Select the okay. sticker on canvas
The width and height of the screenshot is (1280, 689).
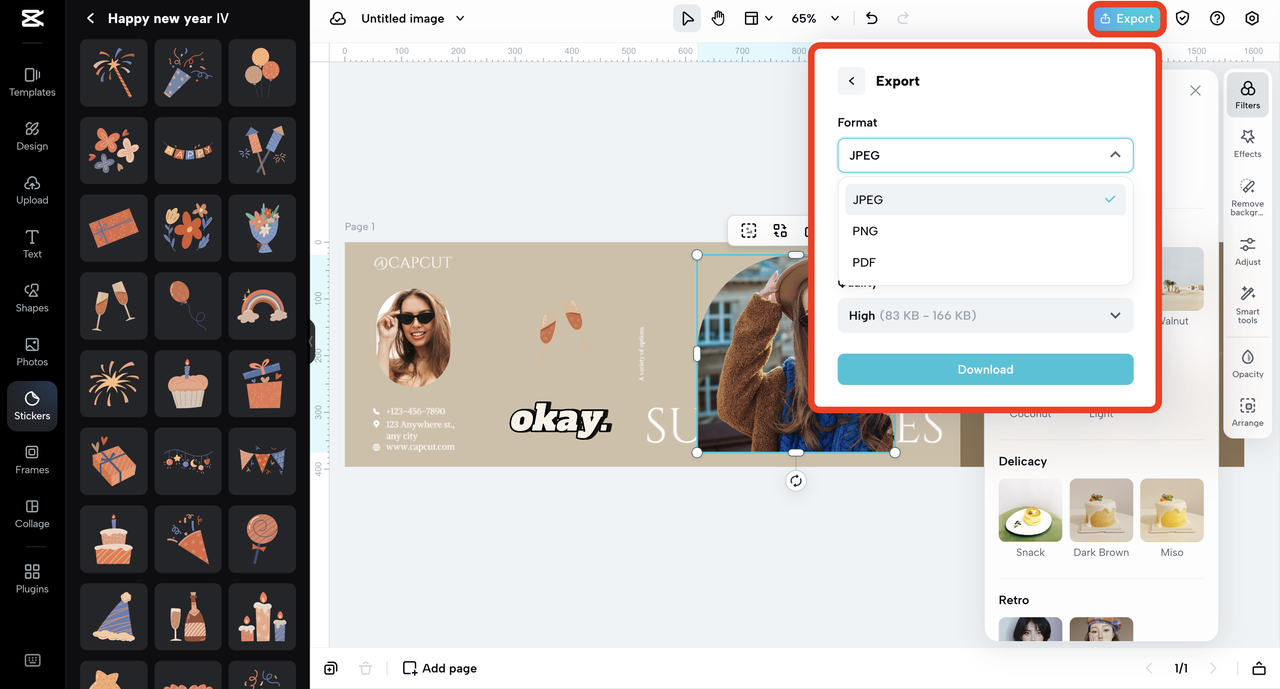[560, 420]
